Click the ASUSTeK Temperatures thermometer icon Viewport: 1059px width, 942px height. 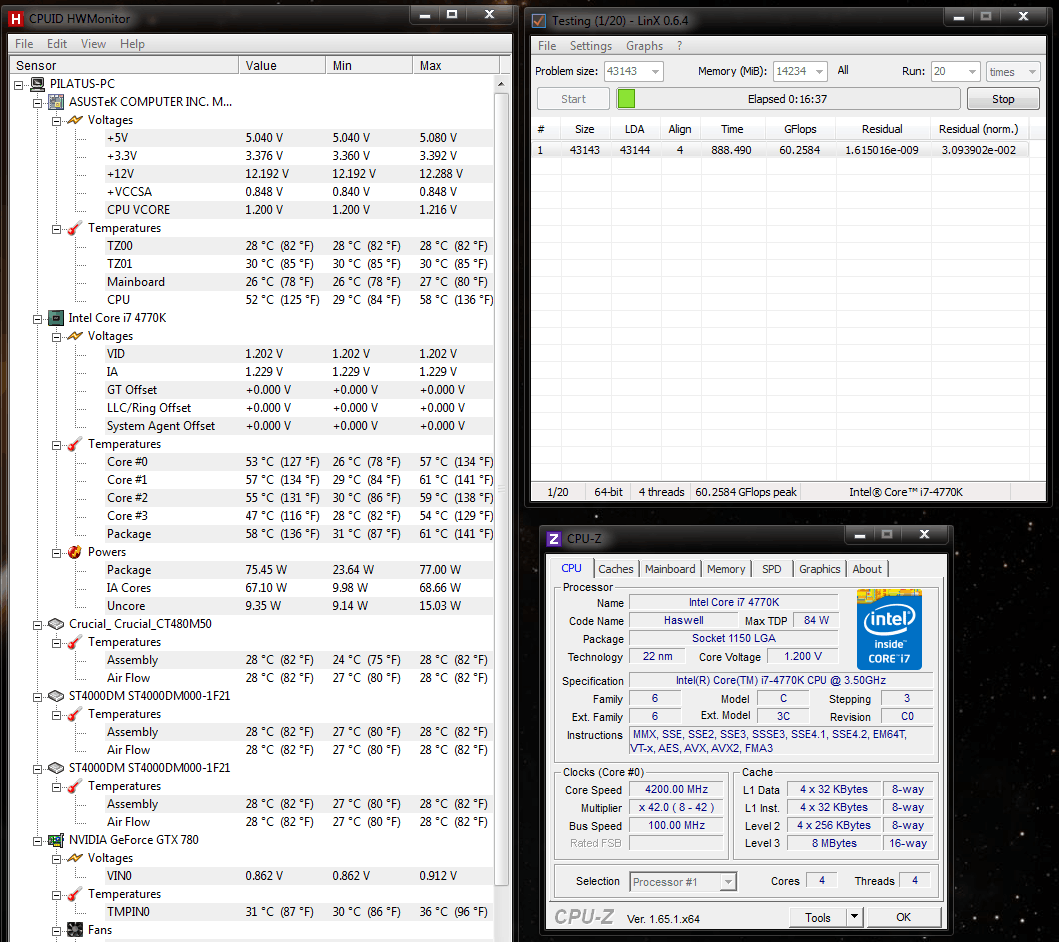(x=75, y=228)
